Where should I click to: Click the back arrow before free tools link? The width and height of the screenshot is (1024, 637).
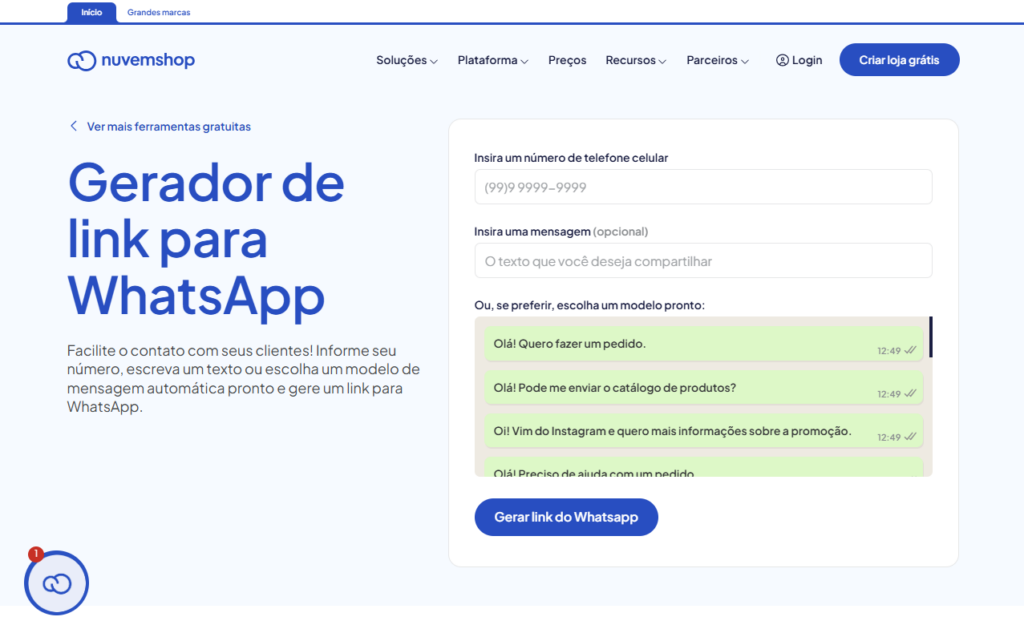pyautogui.click(x=73, y=127)
